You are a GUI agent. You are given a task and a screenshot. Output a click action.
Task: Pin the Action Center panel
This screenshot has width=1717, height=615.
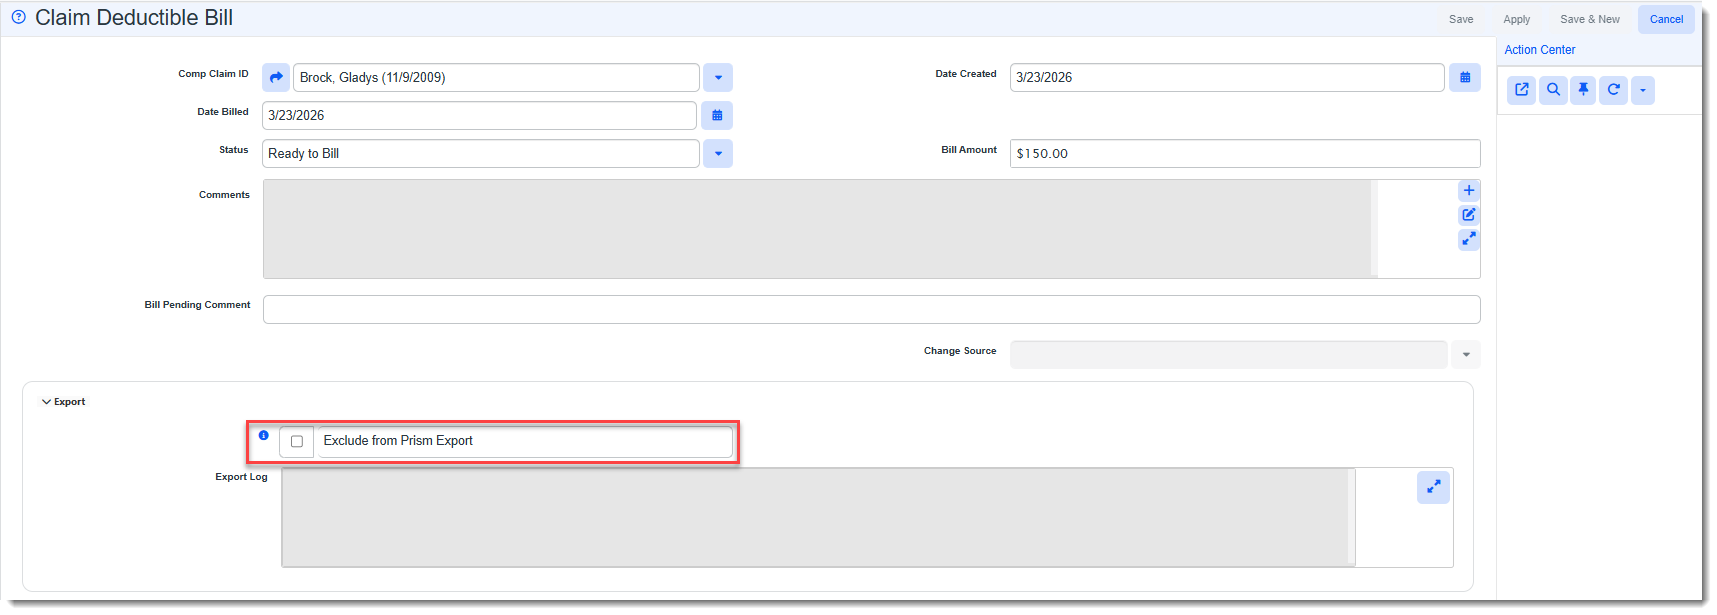1583,90
